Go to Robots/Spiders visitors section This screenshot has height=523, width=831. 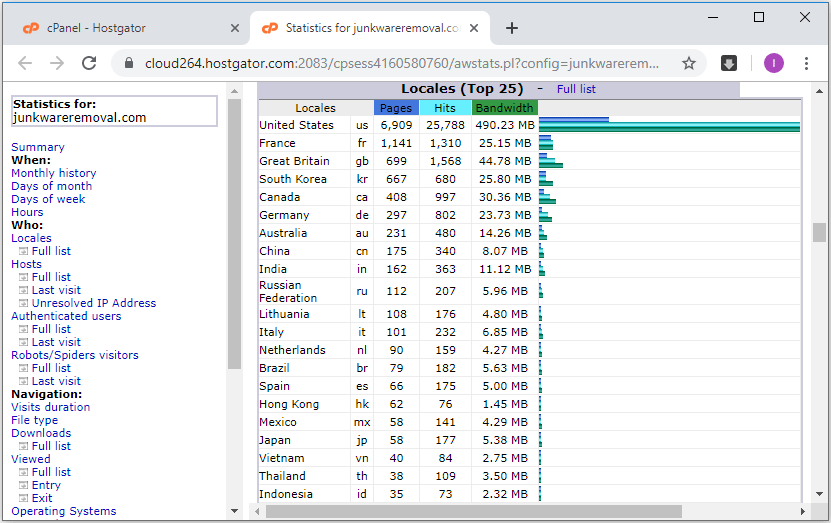75,355
